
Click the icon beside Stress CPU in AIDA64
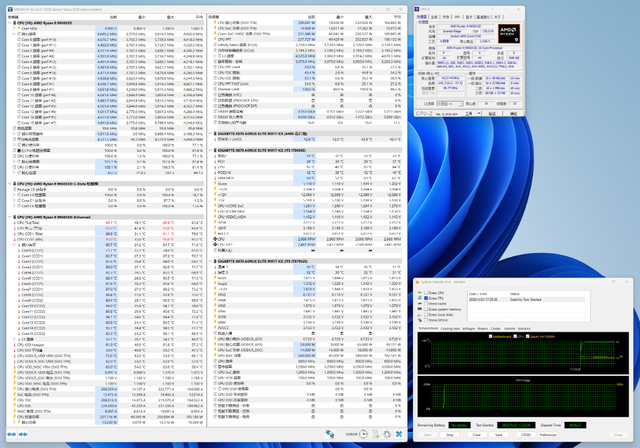point(420,293)
